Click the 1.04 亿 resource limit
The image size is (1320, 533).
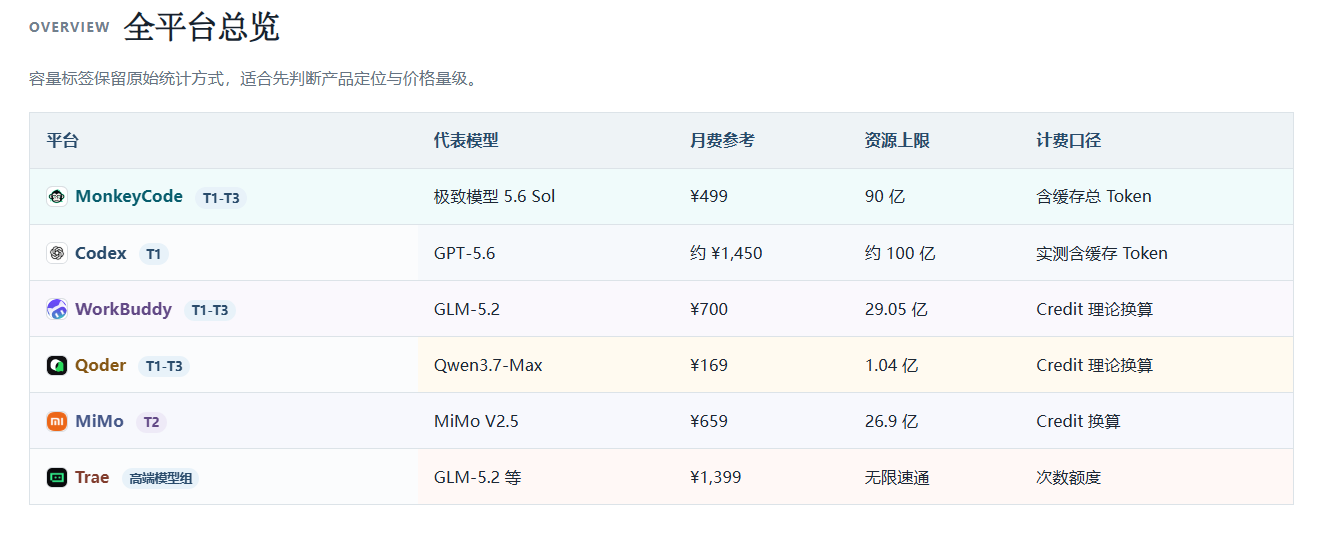891,365
